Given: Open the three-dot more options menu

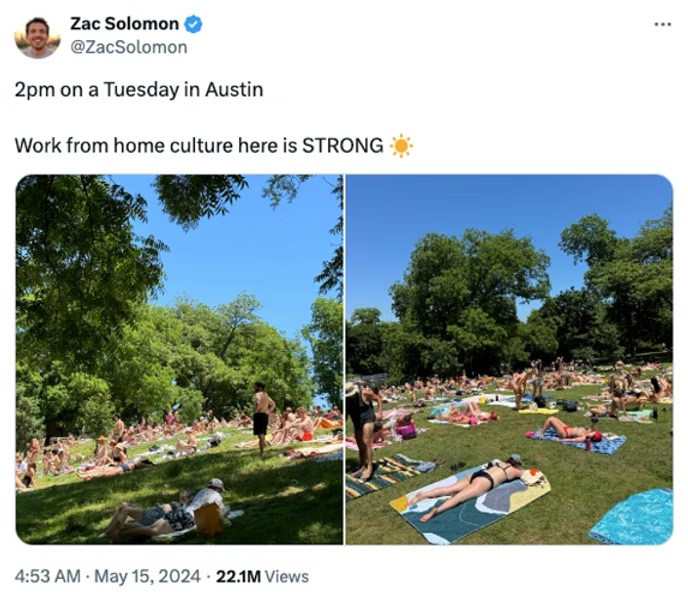Looking at the screenshot, I should pos(663,25).
